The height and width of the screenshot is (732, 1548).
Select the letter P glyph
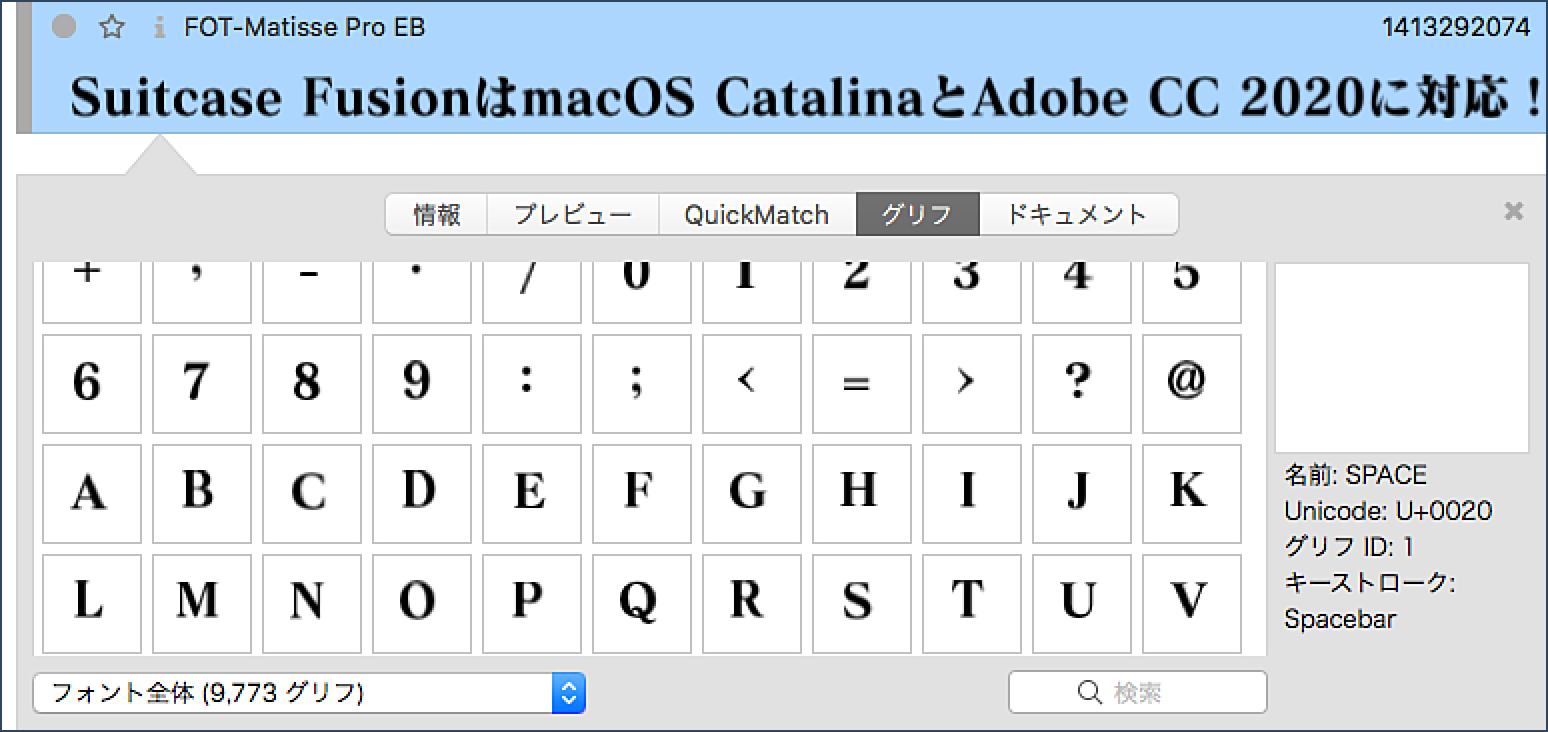pyautogui.click(x=532, y=604)
